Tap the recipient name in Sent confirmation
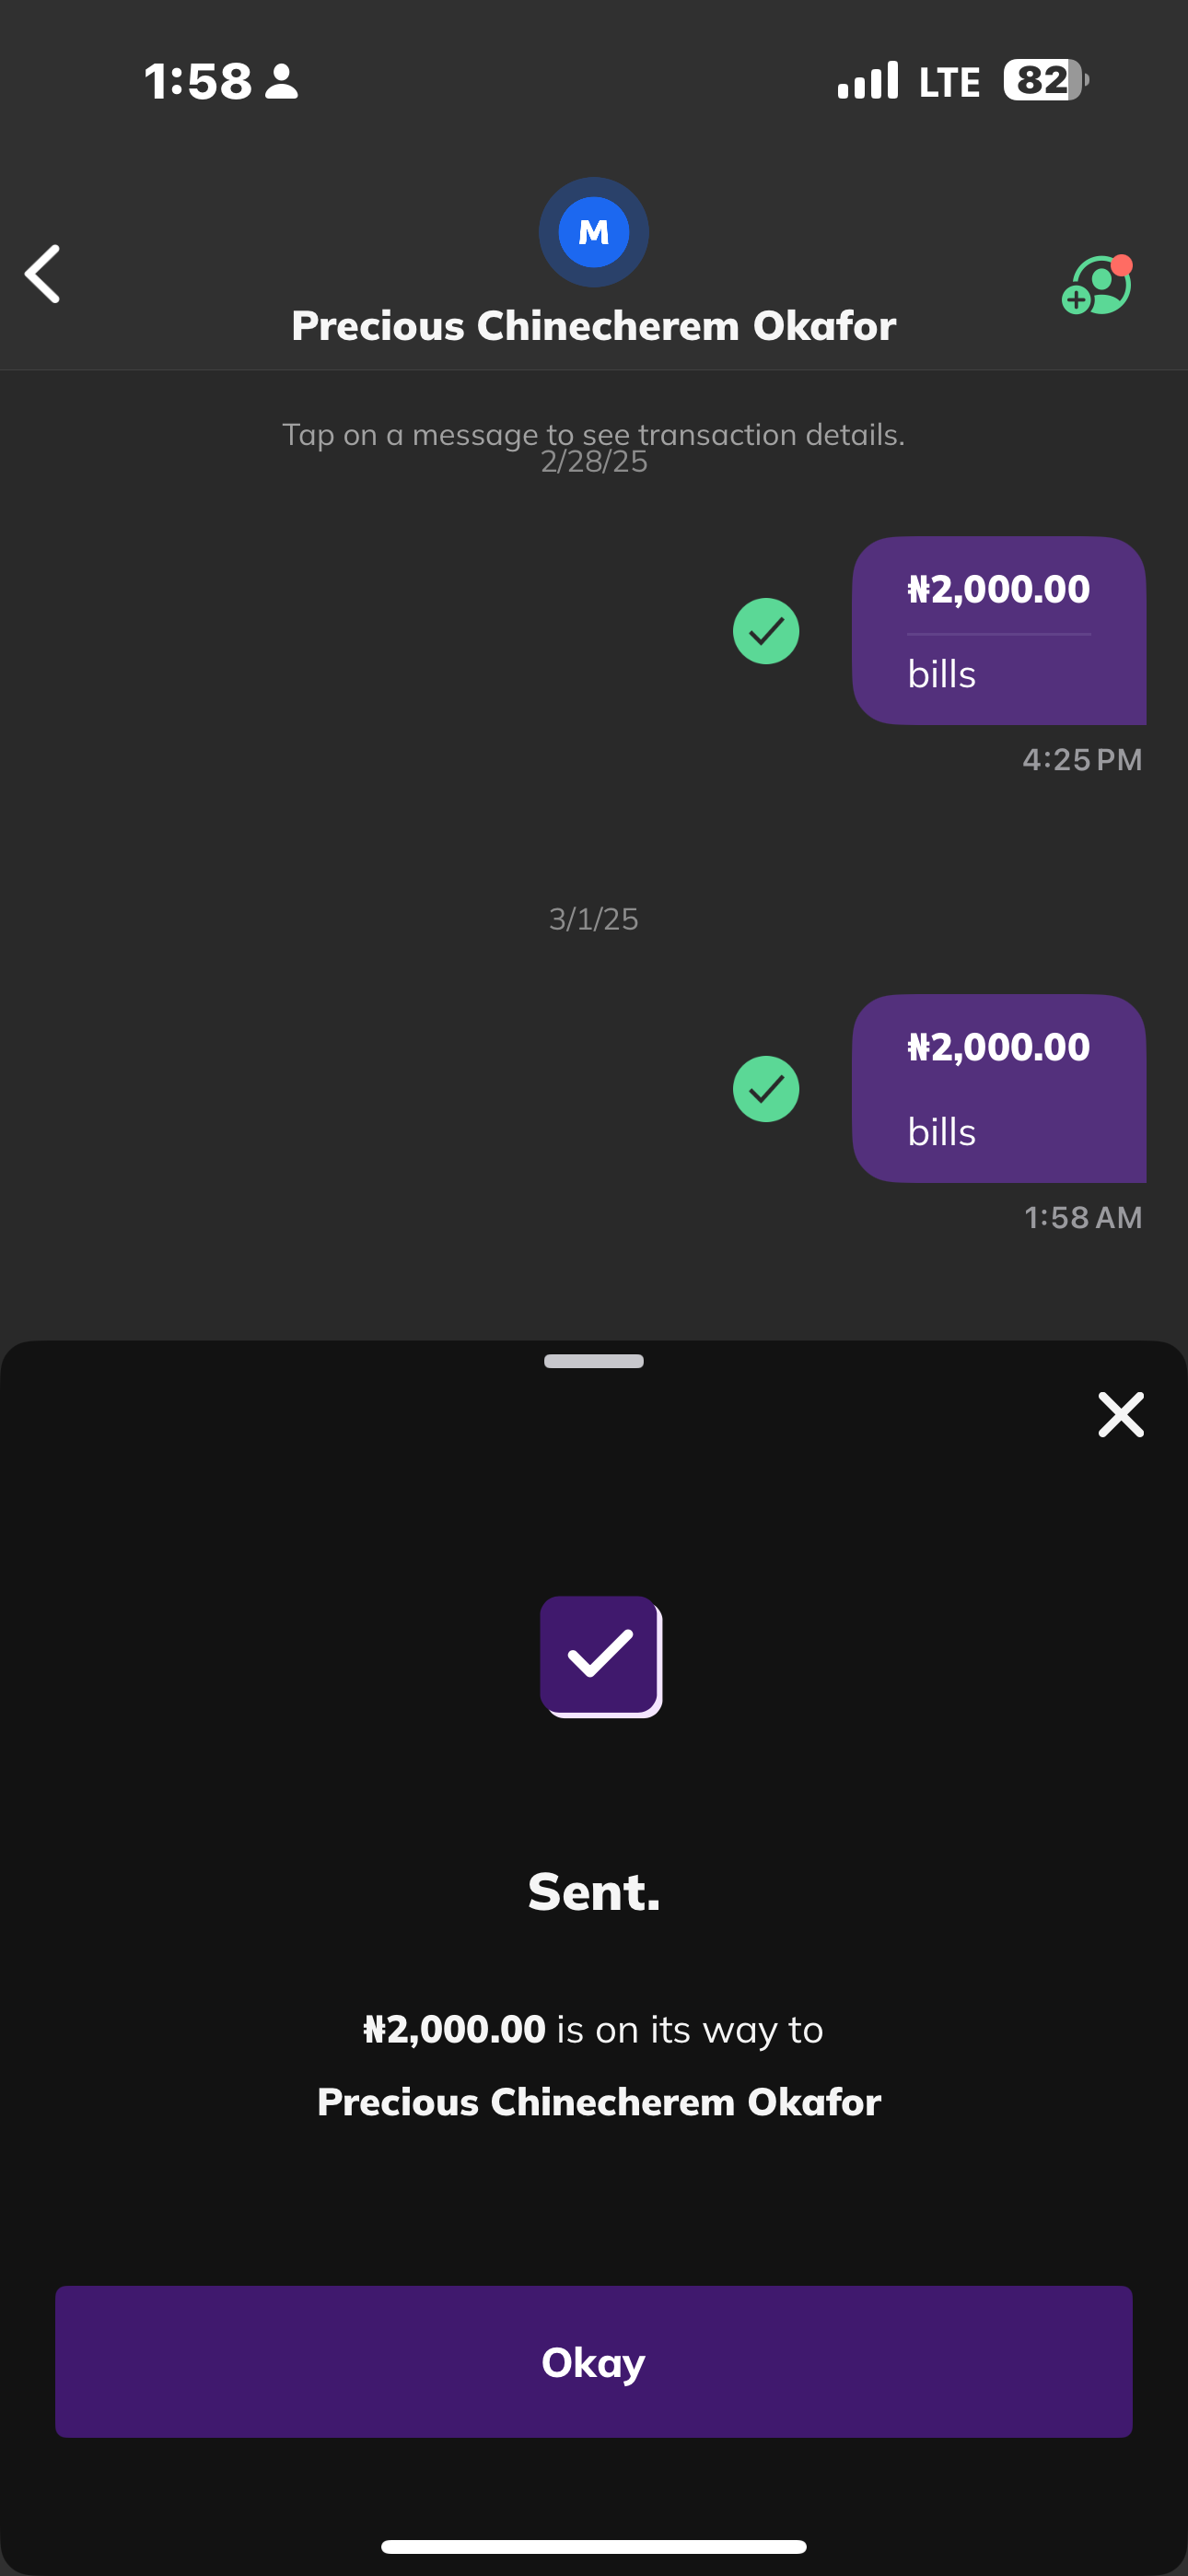1188x2576 pixels. click(x=599, y=2102)
